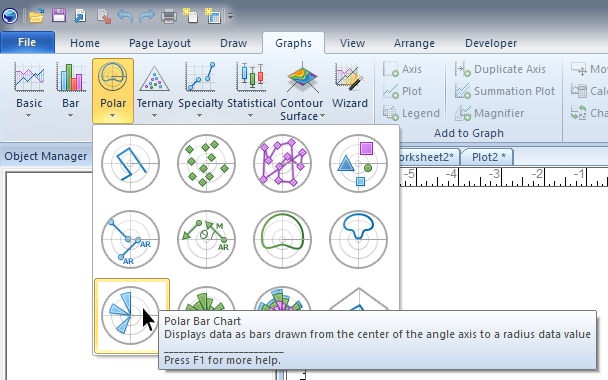
Task: Expand the quick access toolbar customize arrow
Action: [231, 16]
